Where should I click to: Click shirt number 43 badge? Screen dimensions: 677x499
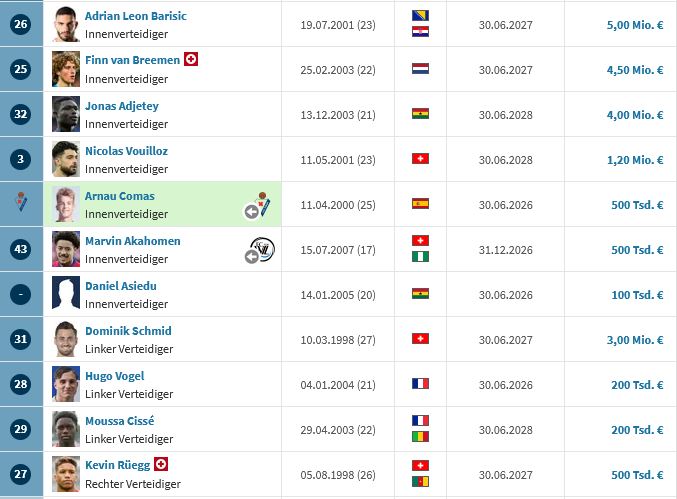point(21,249)
